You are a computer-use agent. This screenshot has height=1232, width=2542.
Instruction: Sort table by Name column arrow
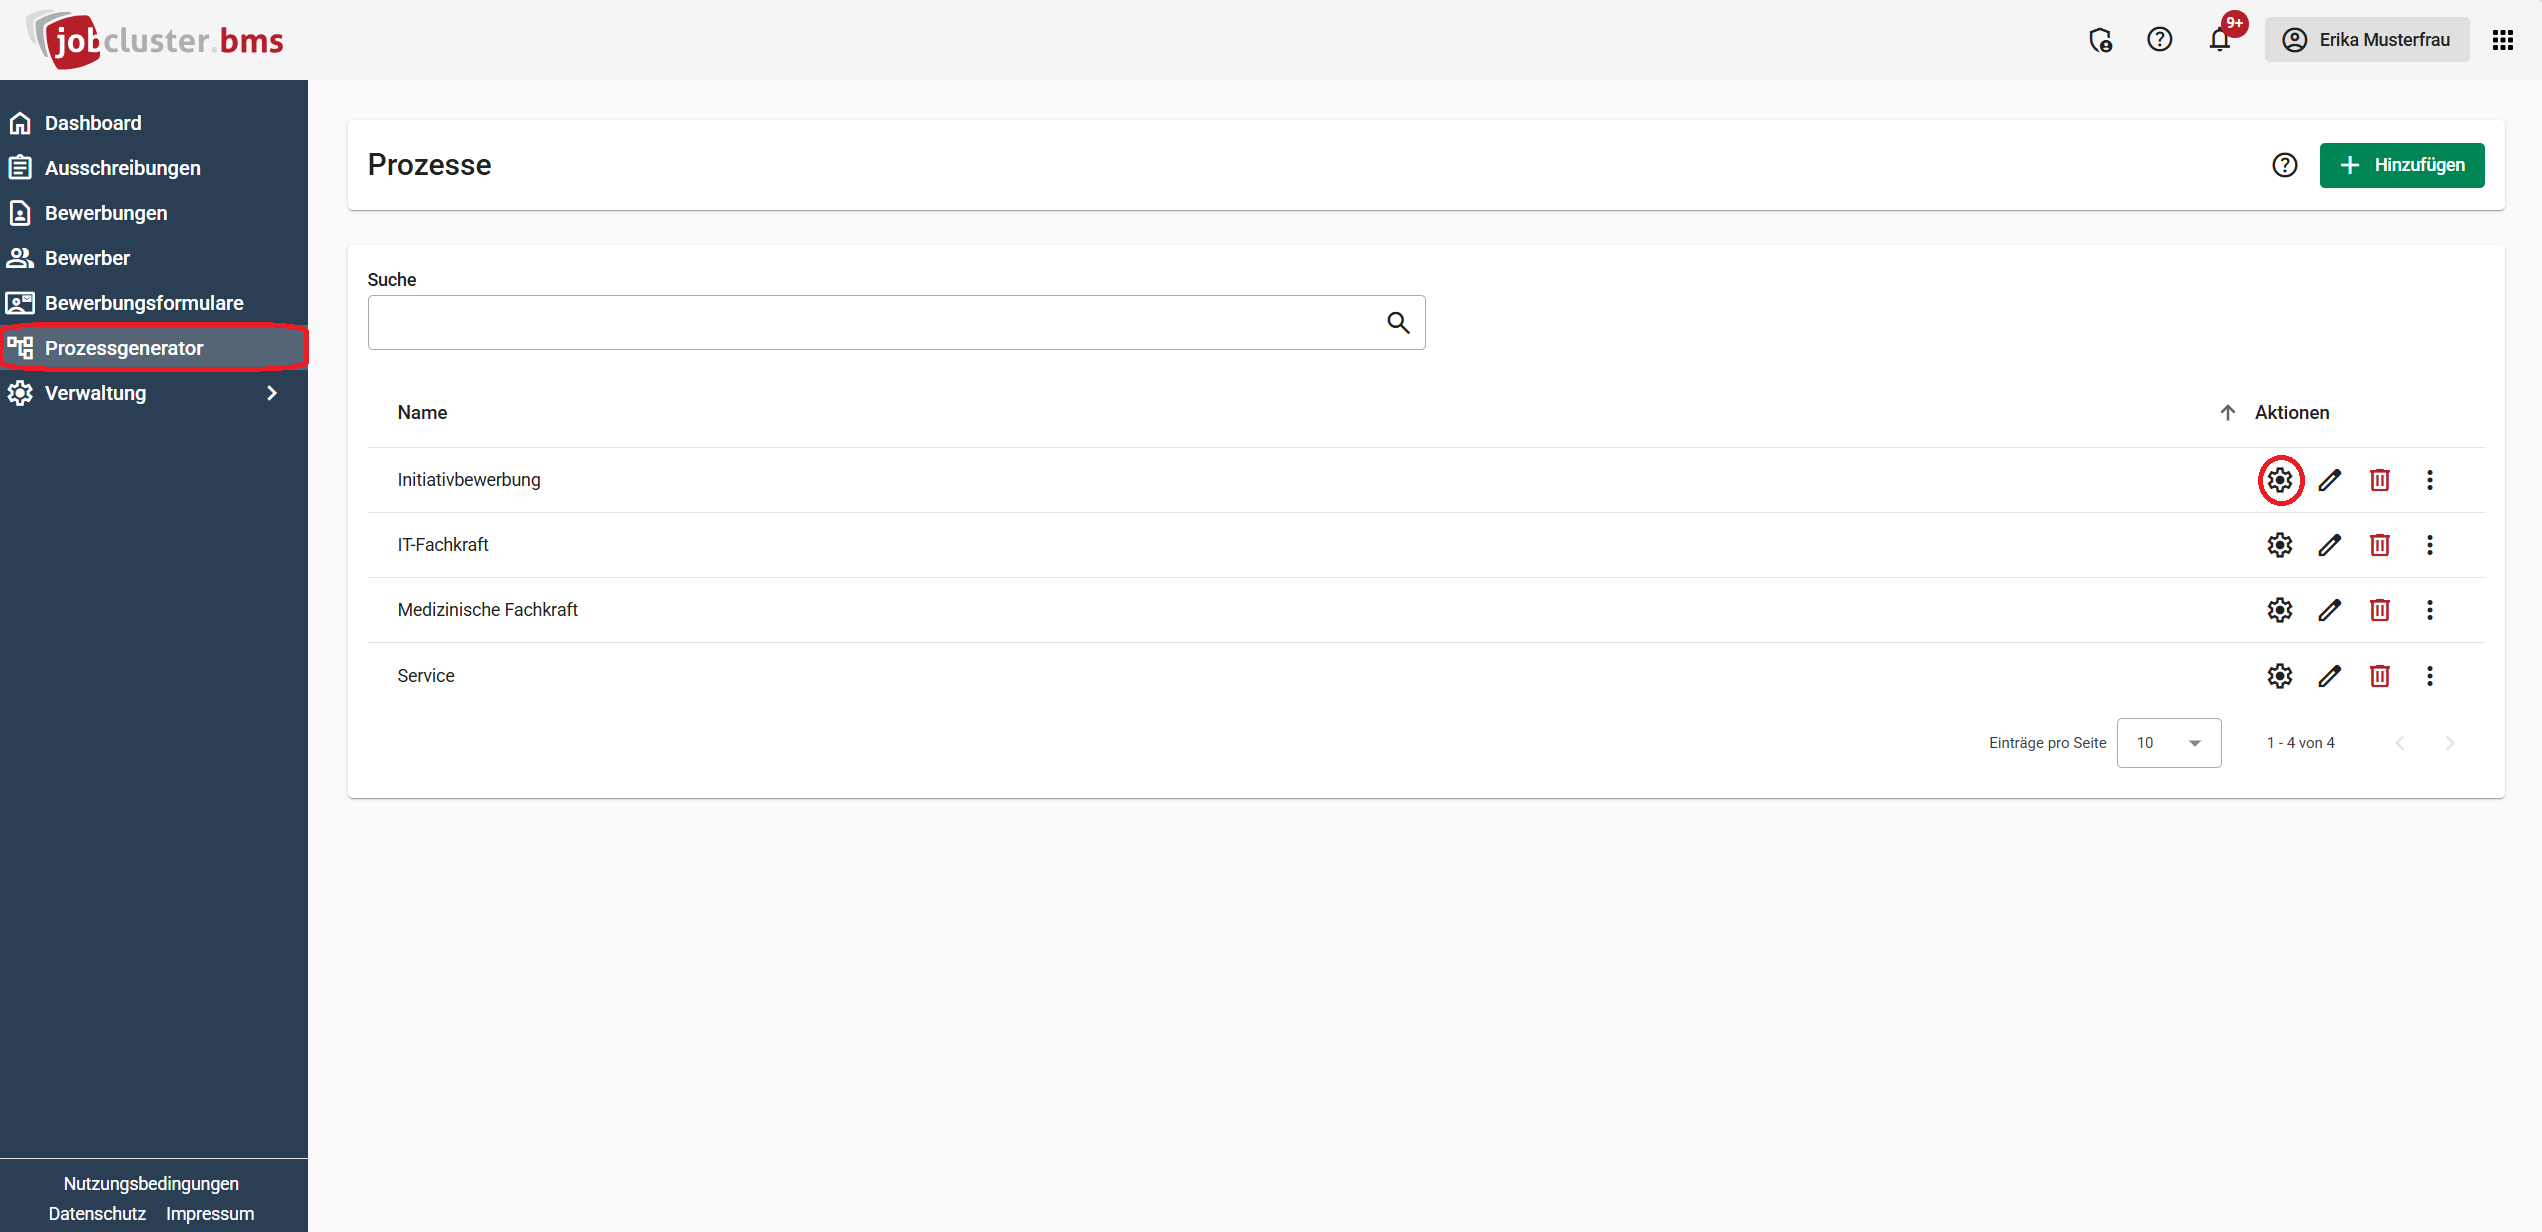pyautogui.click(x=2227, y=413)
